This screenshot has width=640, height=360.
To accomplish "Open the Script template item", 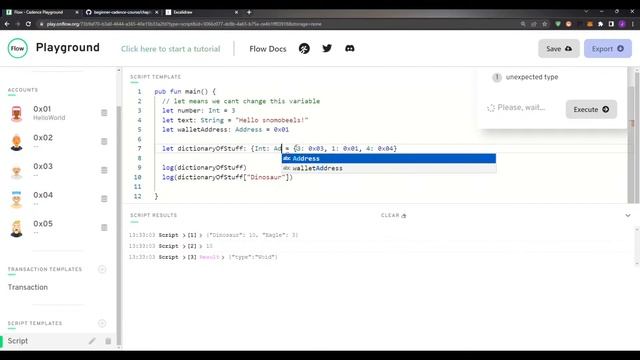I will (x=57, y=341).
